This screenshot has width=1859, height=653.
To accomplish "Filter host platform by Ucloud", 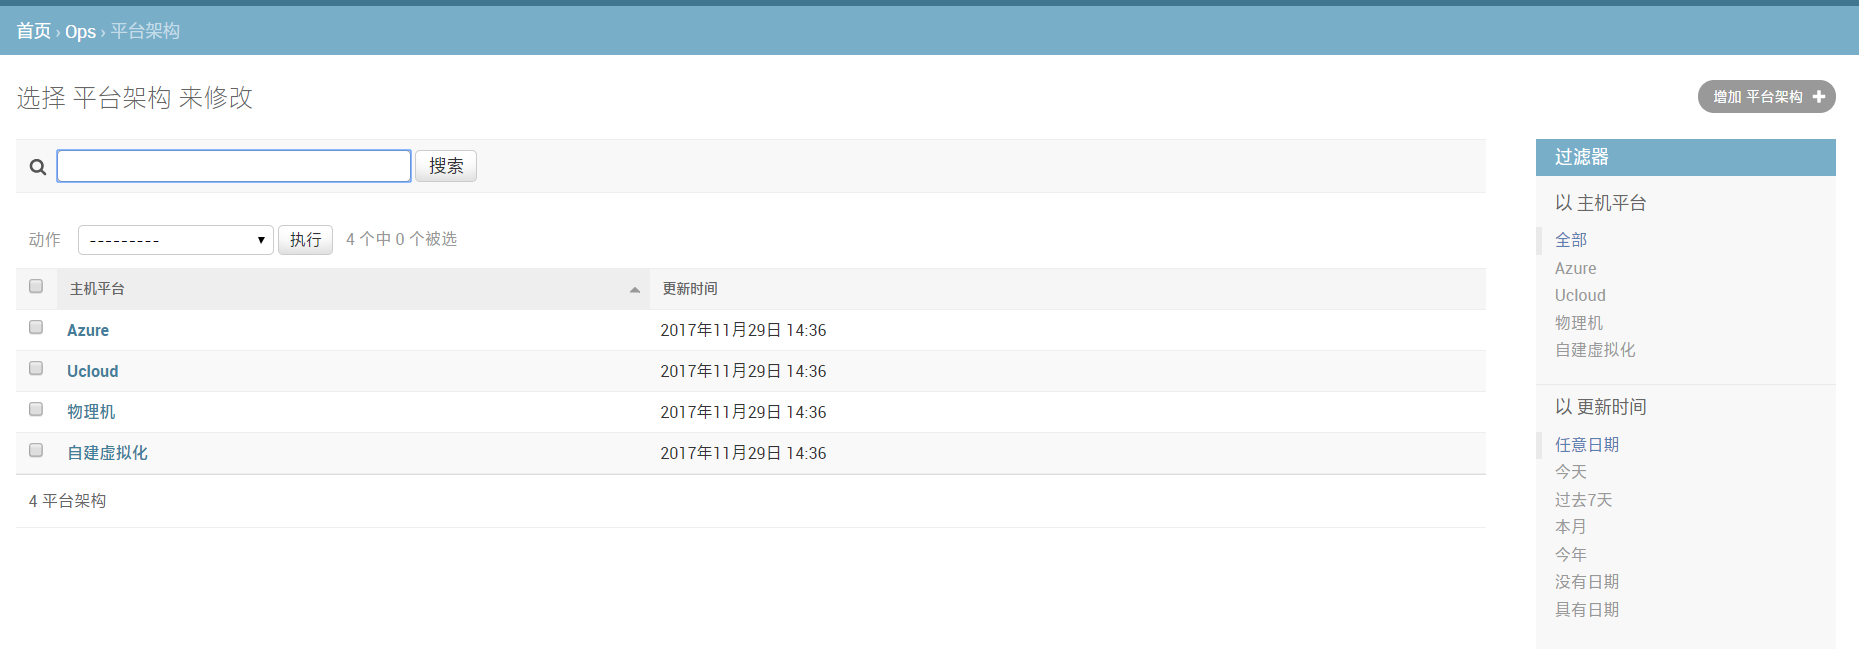I will pos(1580,296).
